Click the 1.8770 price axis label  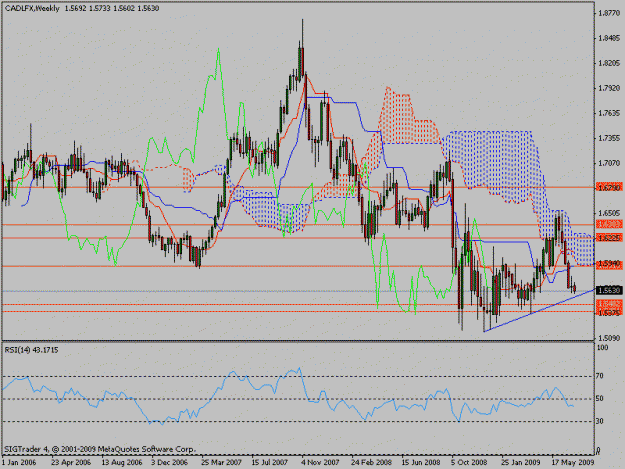coord(609,13)
